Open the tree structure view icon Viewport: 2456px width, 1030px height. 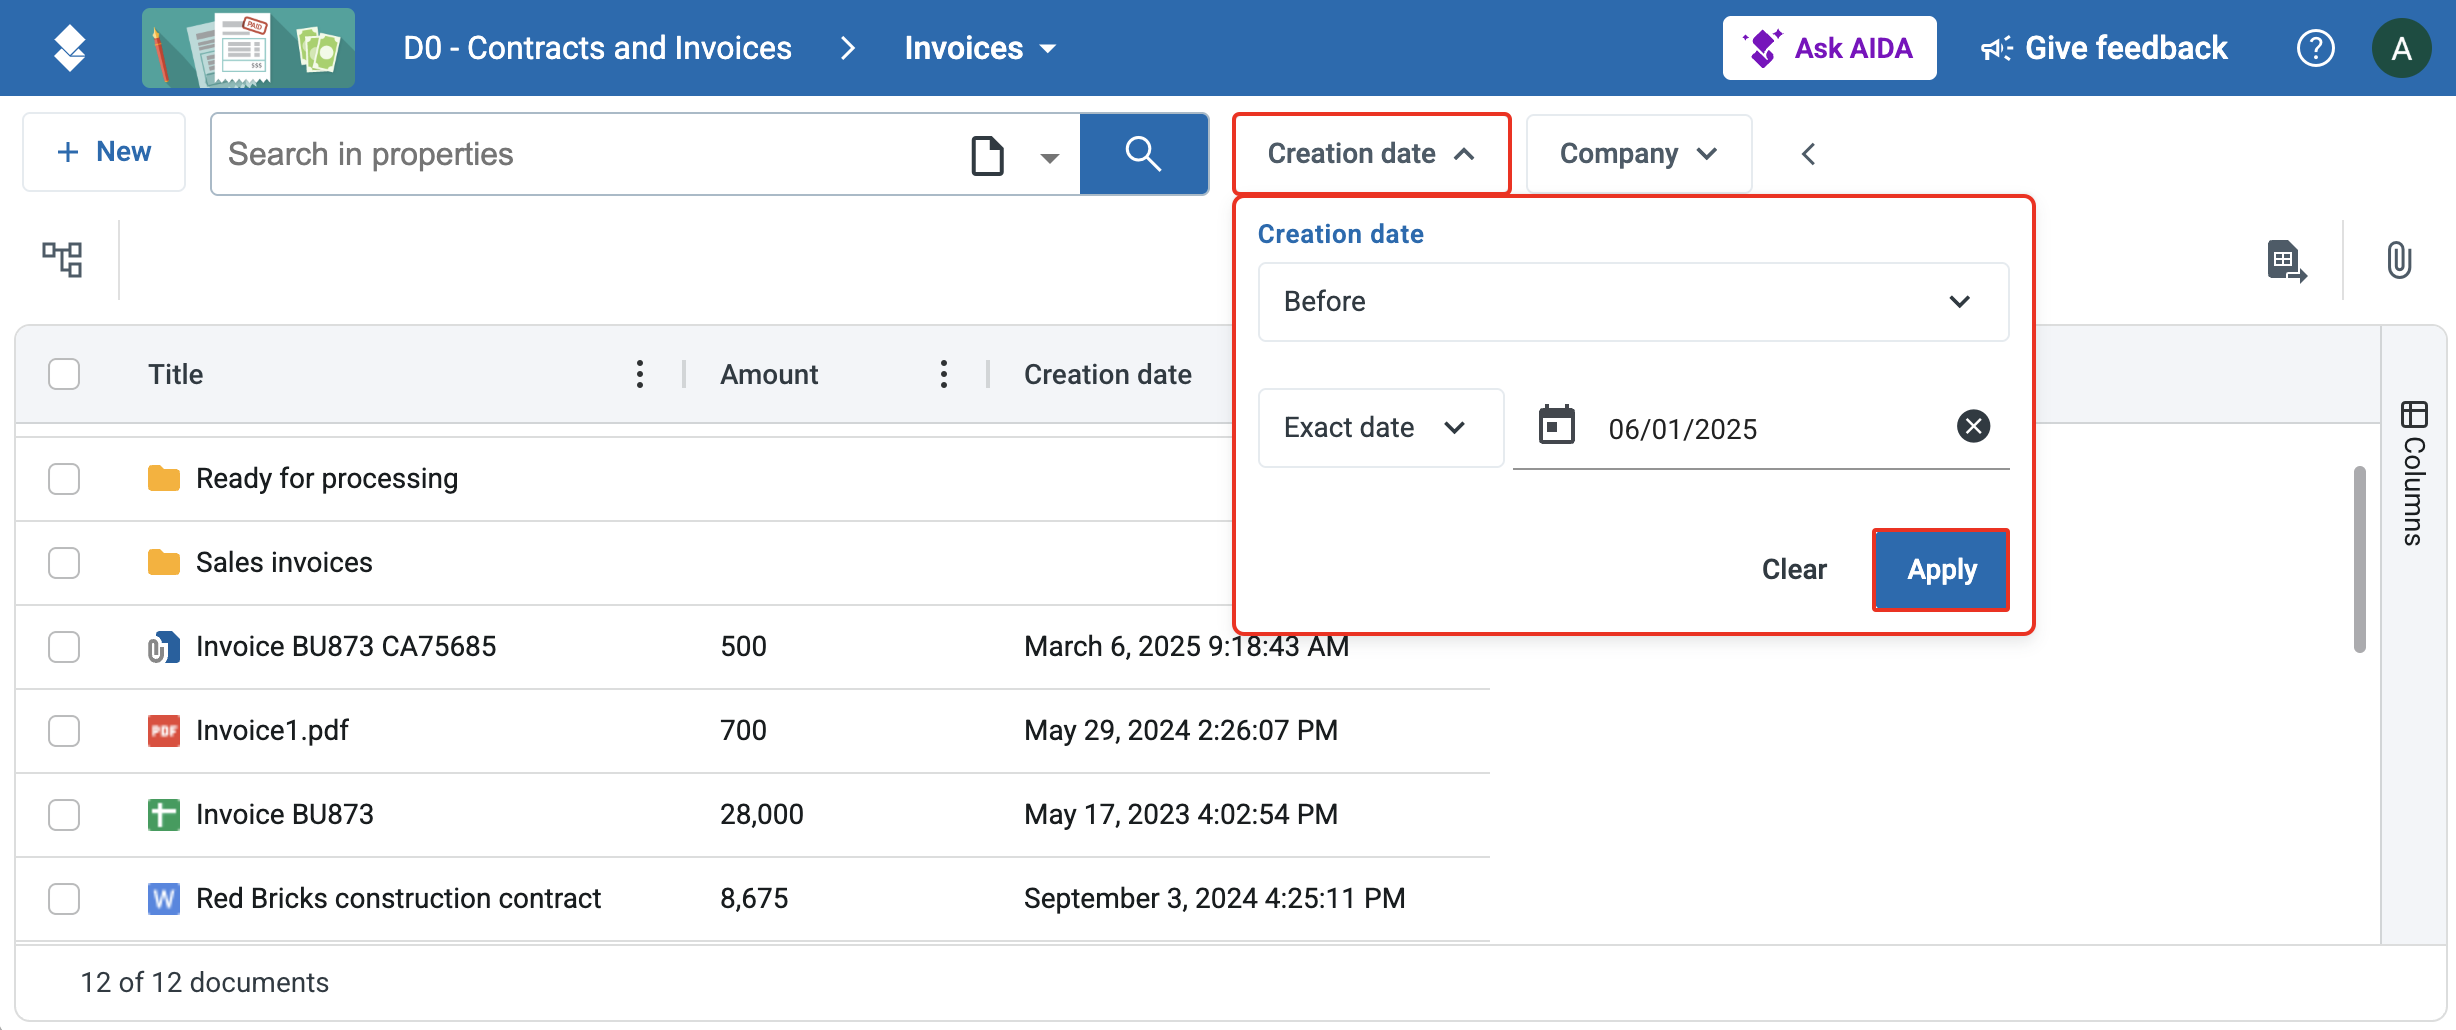point(62,259)
